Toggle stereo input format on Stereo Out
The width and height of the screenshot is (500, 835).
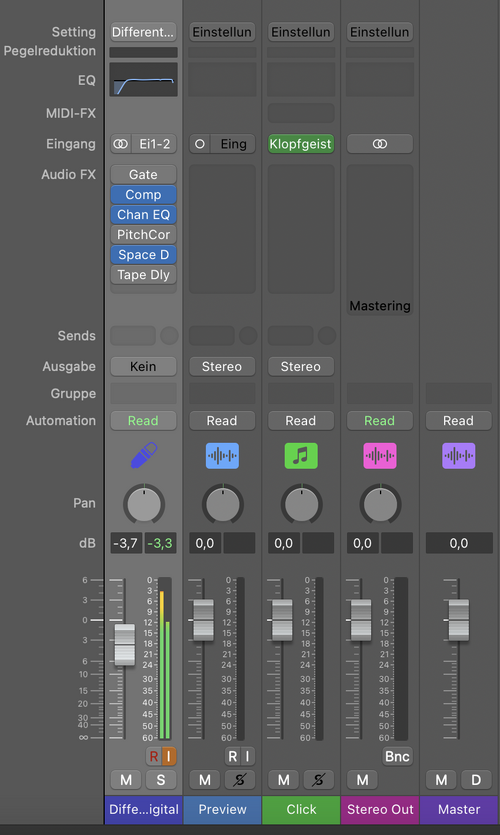click(380, 144)
